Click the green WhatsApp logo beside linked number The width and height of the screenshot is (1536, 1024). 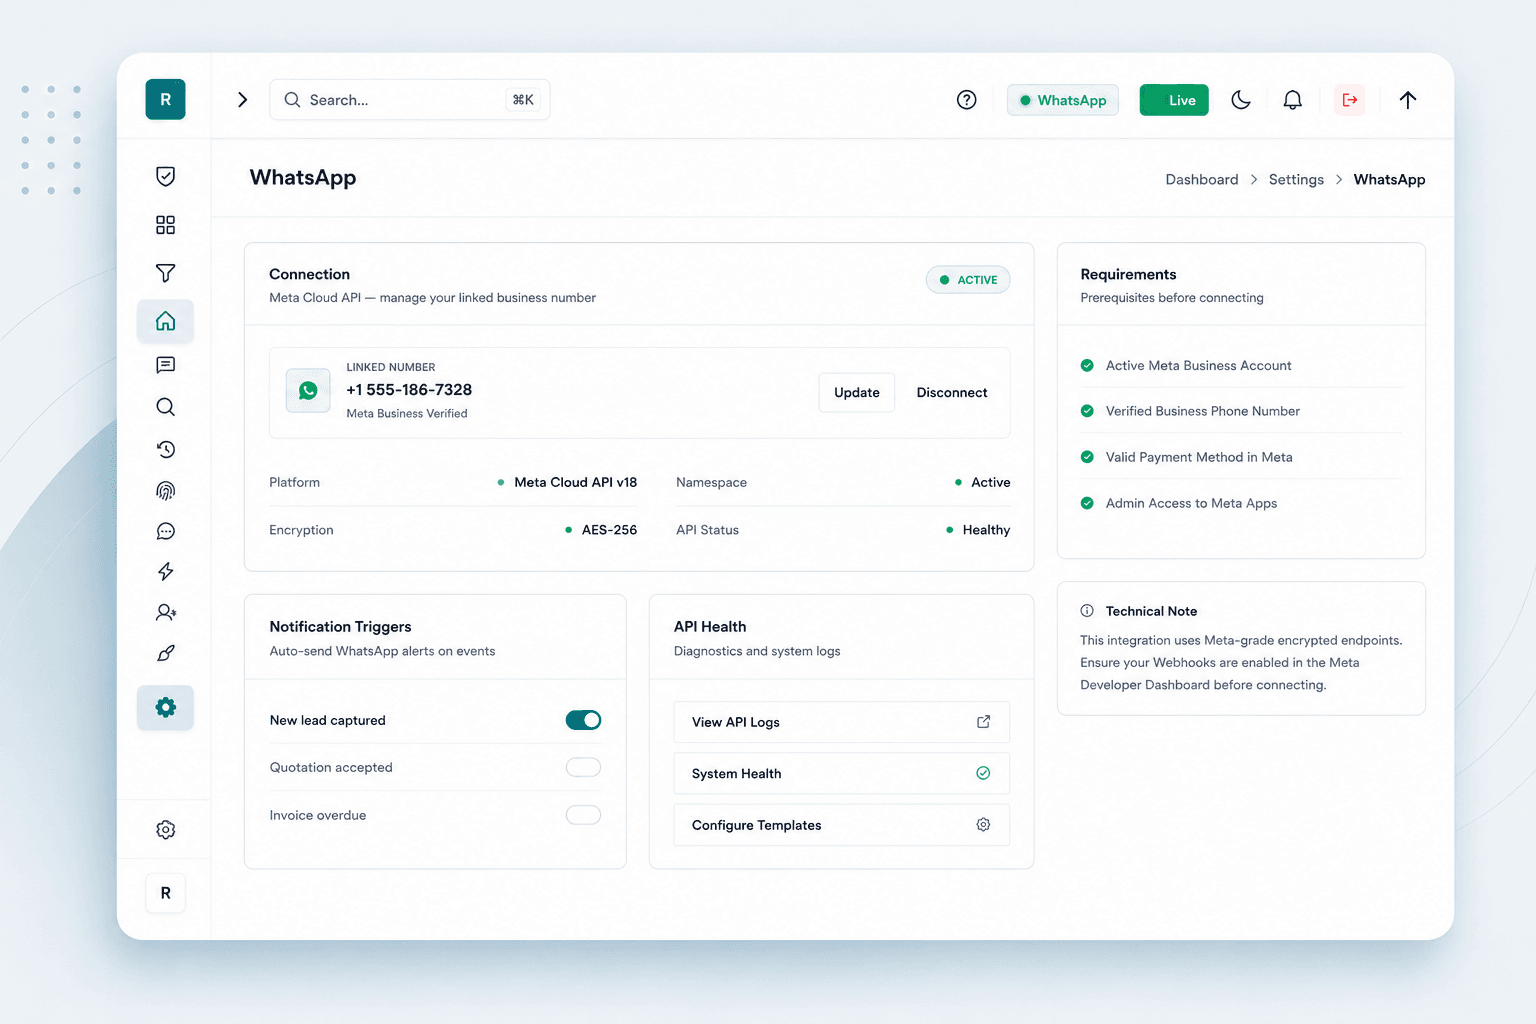point(308,391)
